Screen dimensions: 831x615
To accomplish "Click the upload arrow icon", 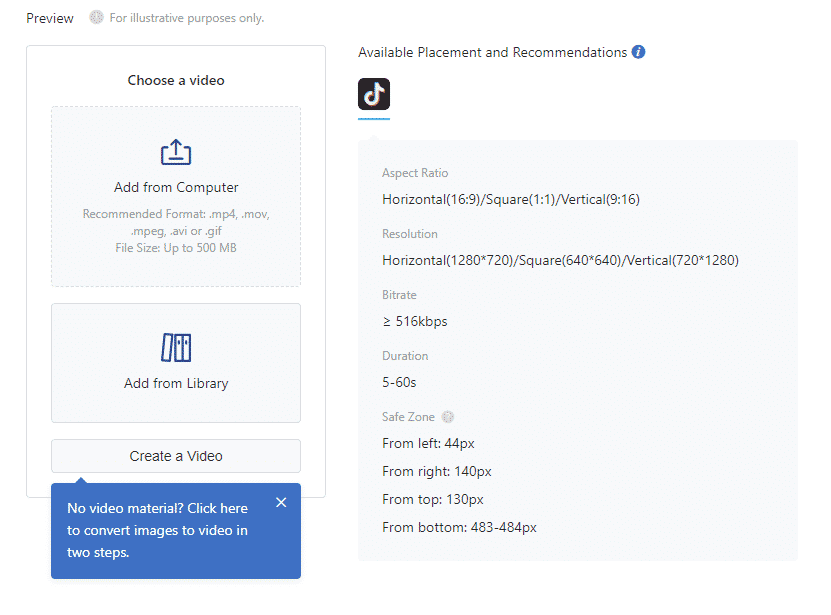I will point(176,152).
